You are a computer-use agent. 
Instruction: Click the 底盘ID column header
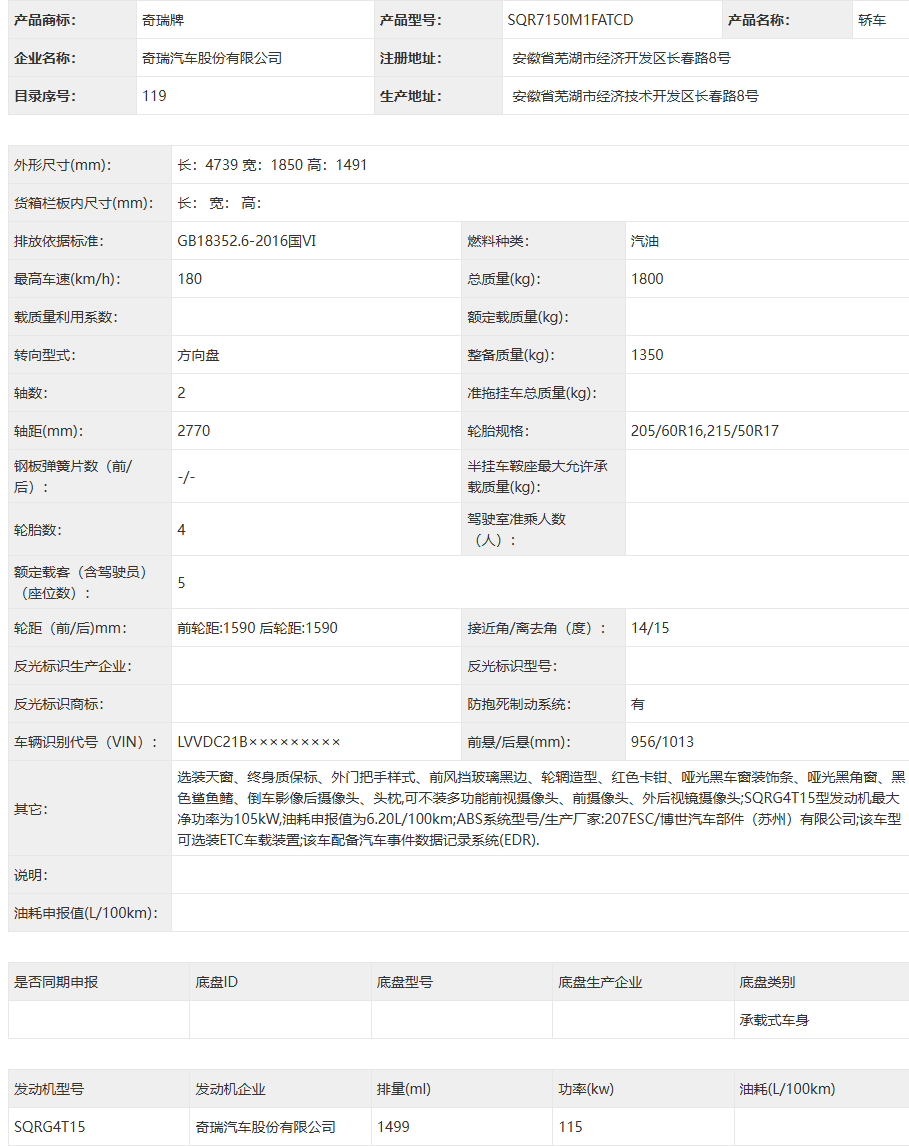(216, 982)
